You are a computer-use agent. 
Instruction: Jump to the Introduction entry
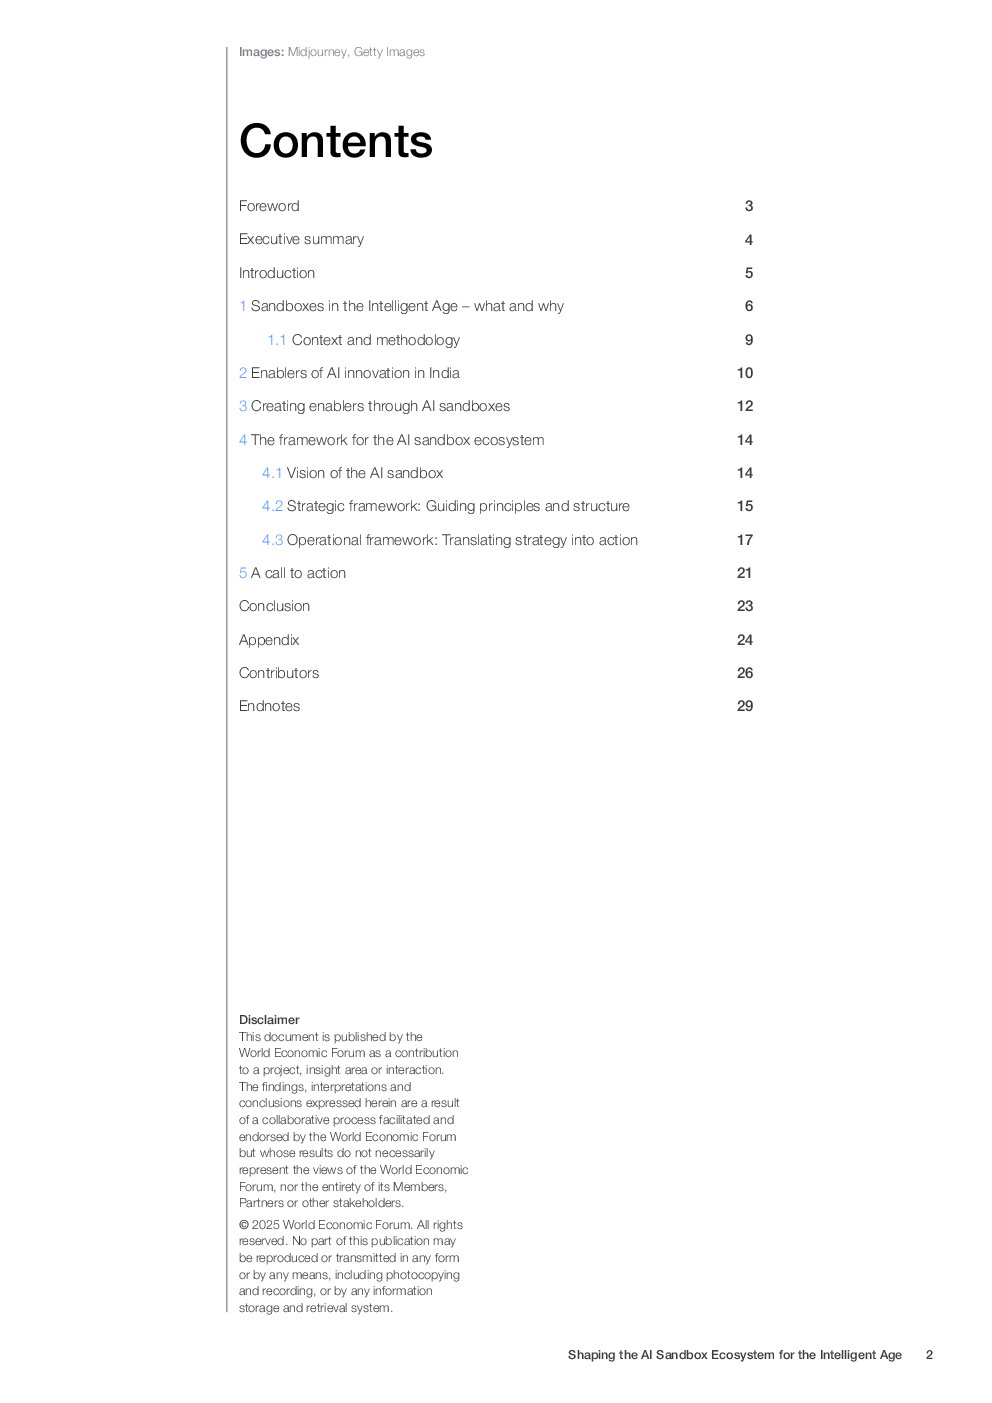coord(277,273)
